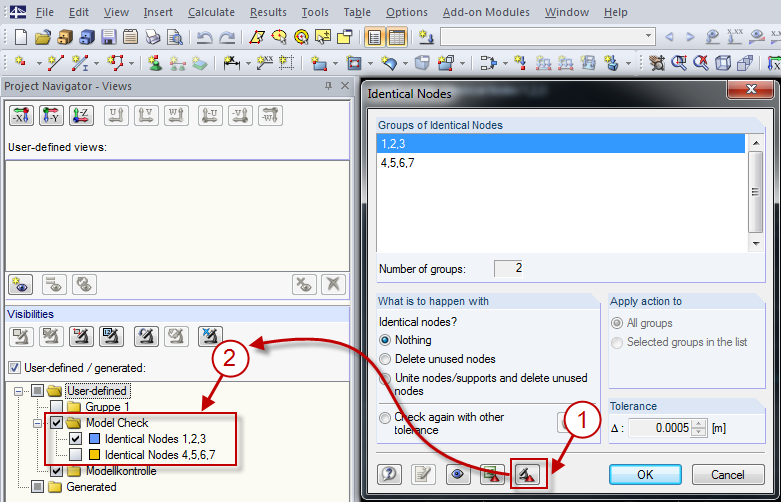The image size is (781, 502).
Task: Open the Add-on Modules menu
Action: pyautogui.click(x=486, y=12)
